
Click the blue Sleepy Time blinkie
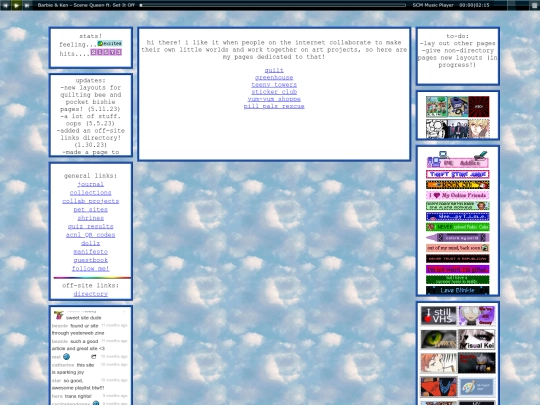[x=458, y=217]
